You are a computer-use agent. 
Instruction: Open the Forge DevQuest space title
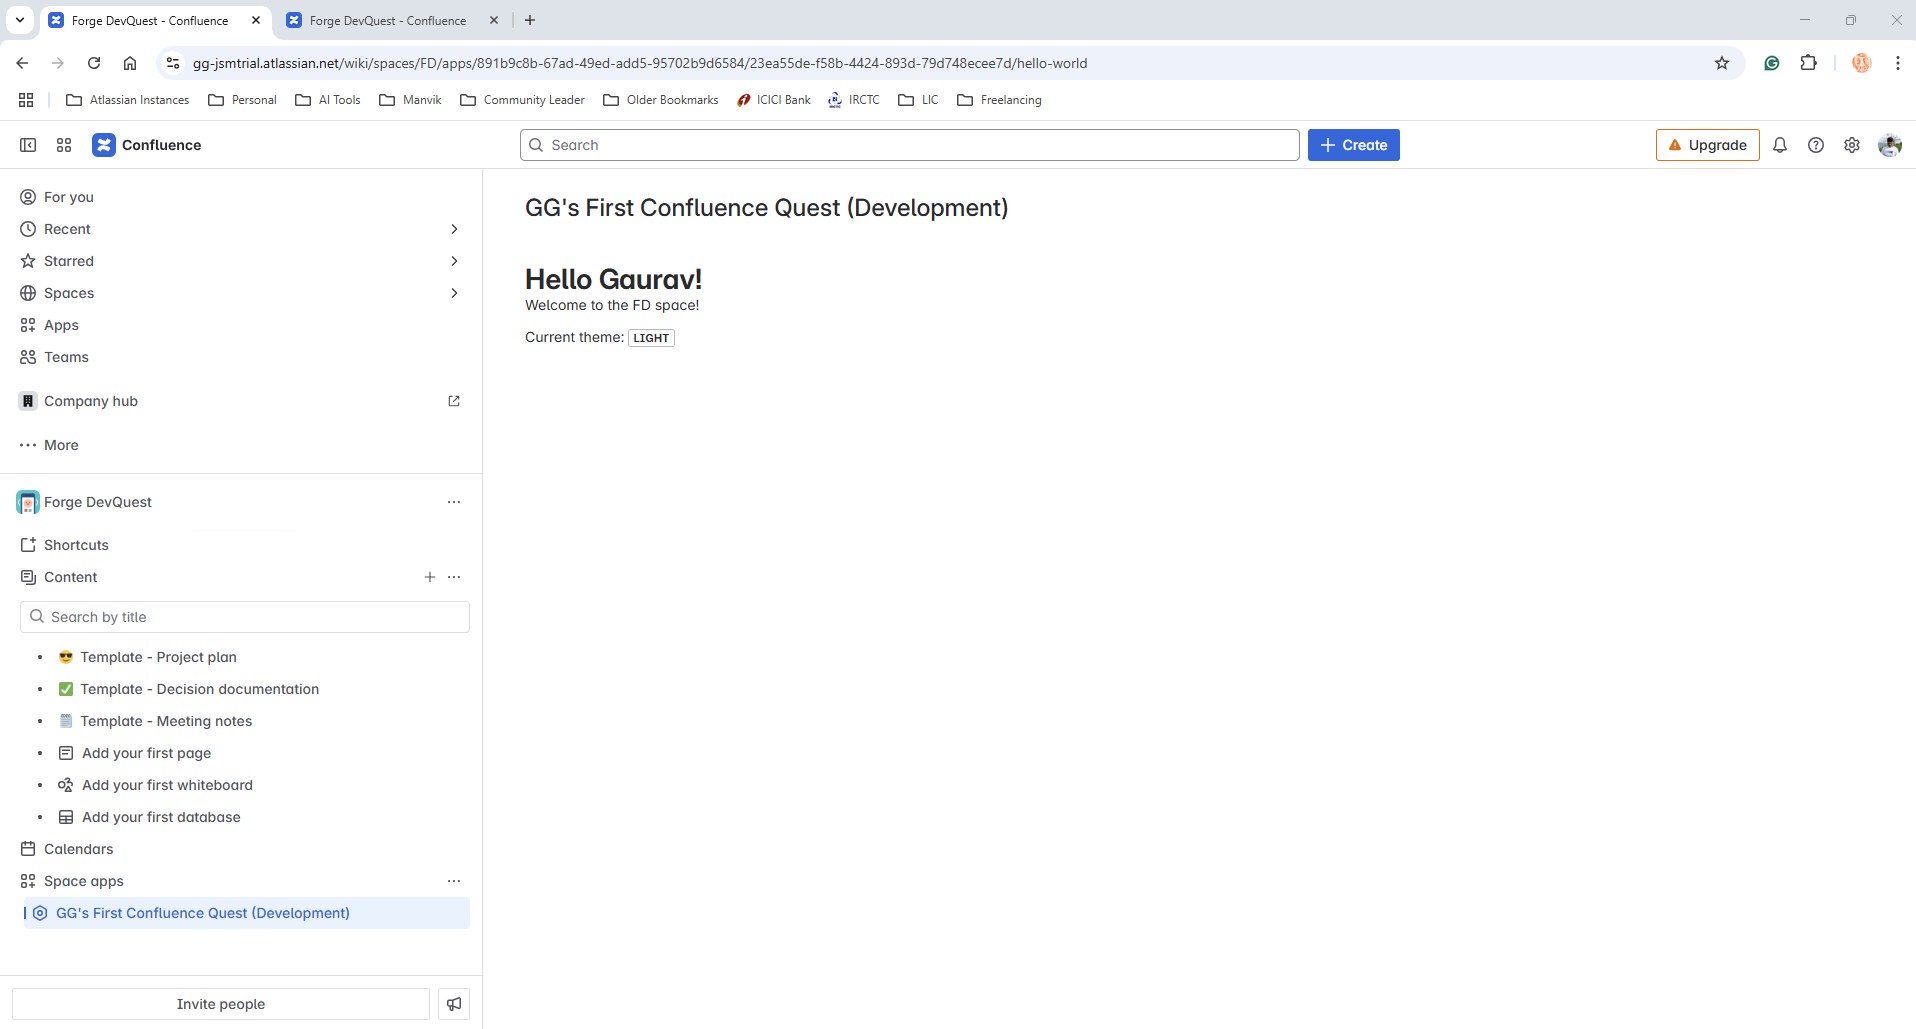(98, 502)
